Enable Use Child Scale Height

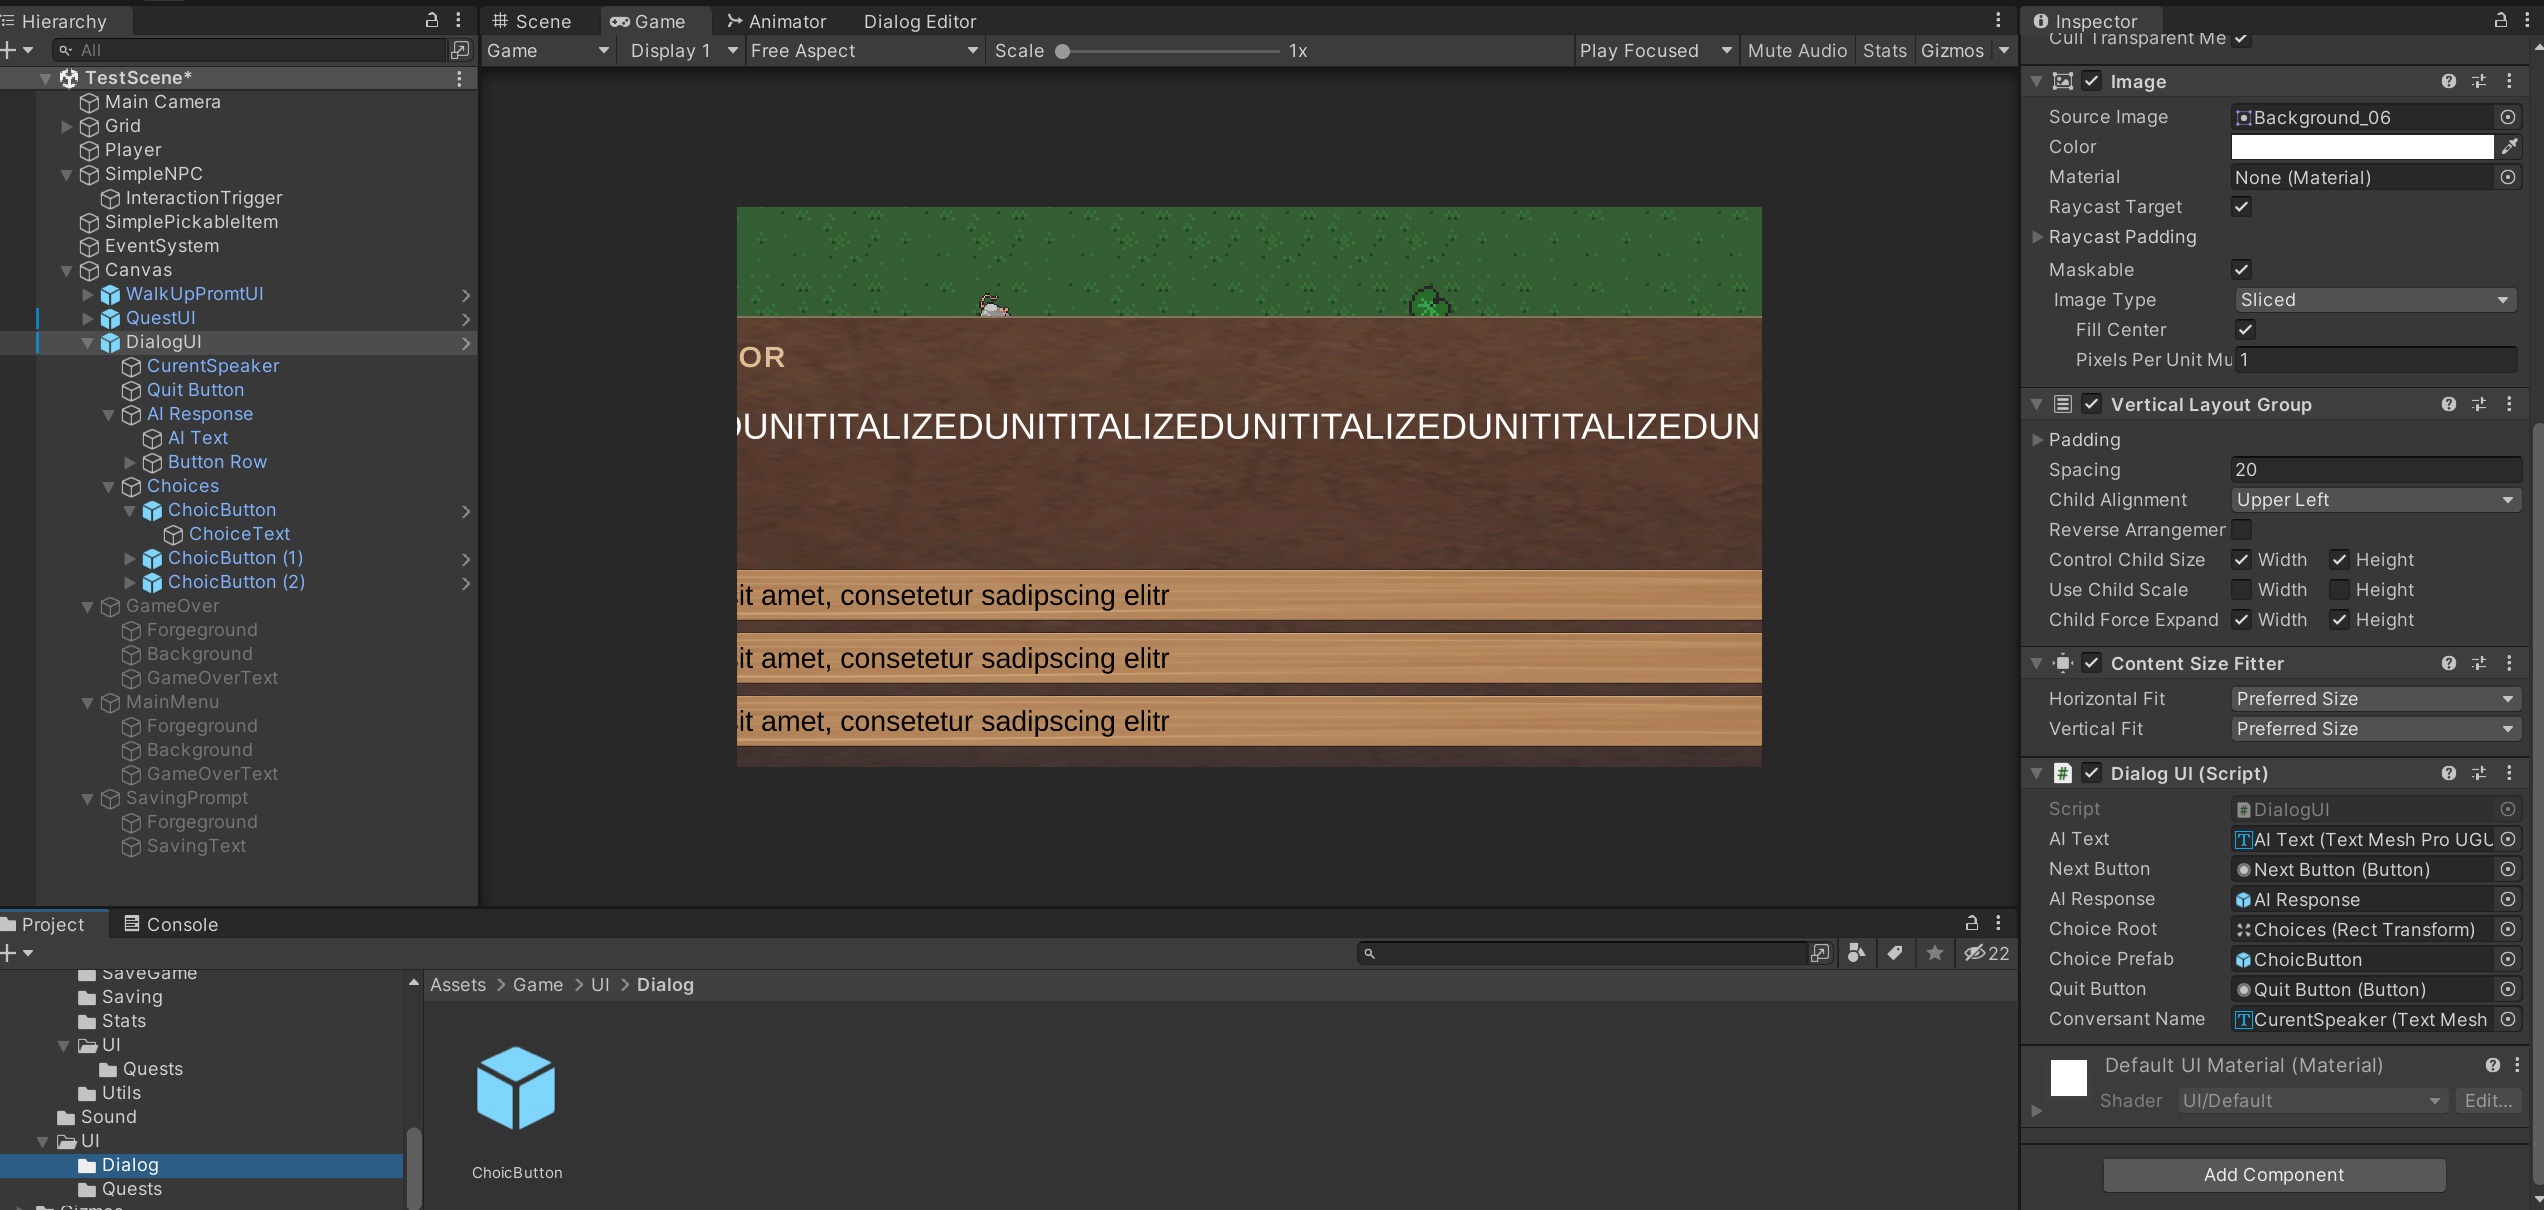(x=2339, y=589)
